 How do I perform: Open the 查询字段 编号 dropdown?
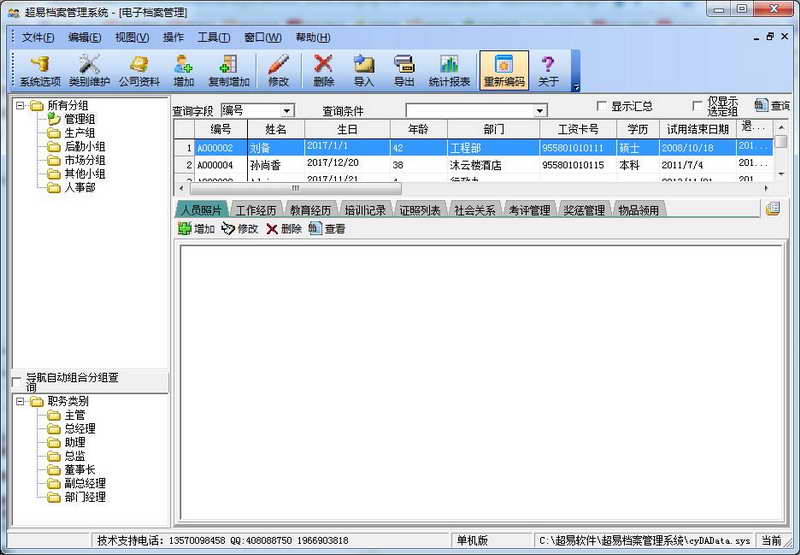click(287, 110)
